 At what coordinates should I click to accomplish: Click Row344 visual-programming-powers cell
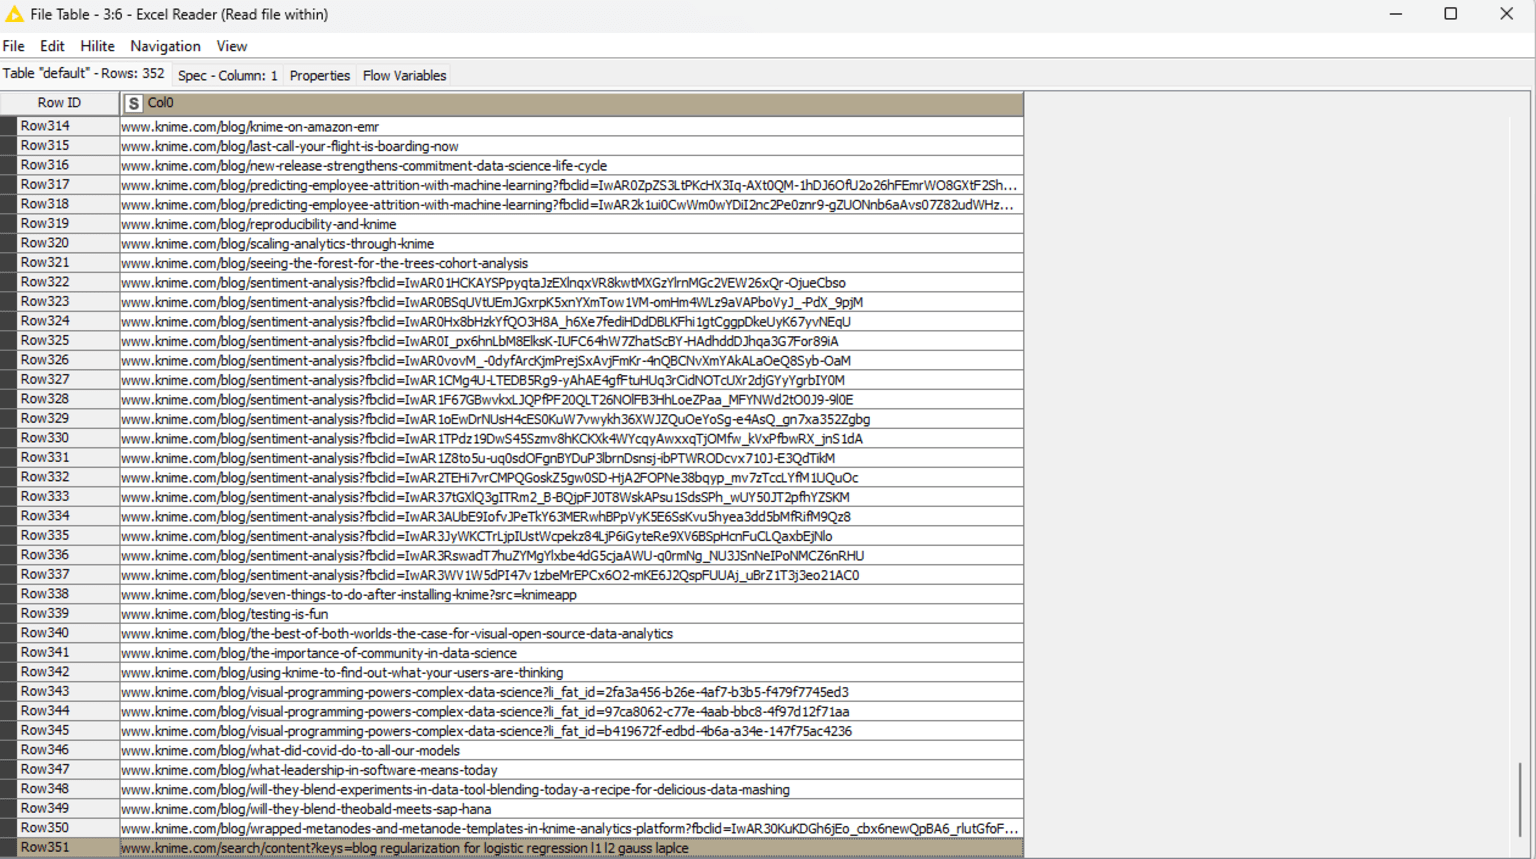coord(572,712)
